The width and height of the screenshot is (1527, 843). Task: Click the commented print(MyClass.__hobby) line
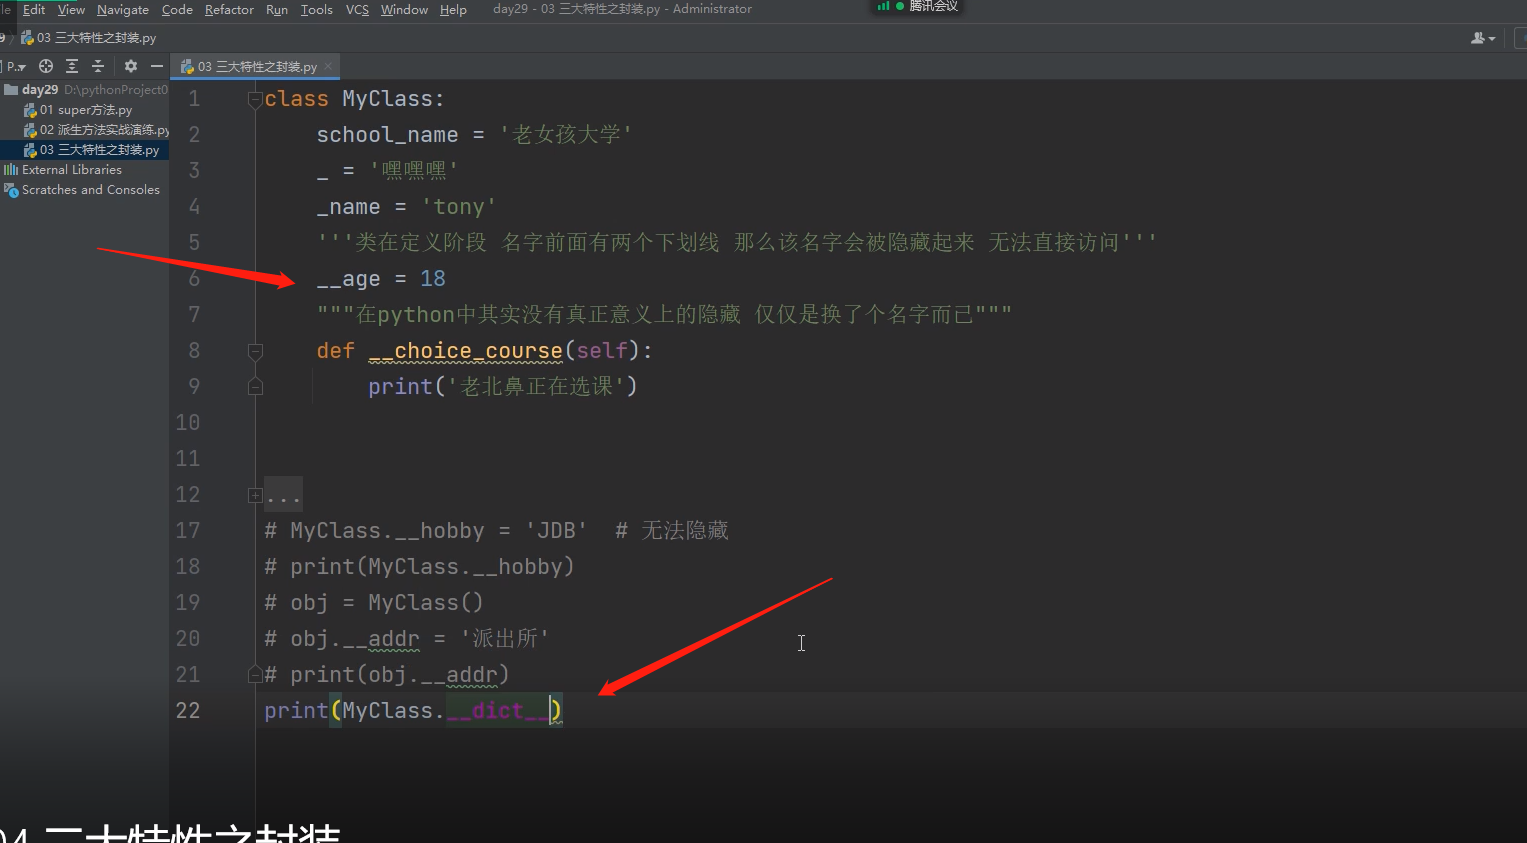[419, 567]
